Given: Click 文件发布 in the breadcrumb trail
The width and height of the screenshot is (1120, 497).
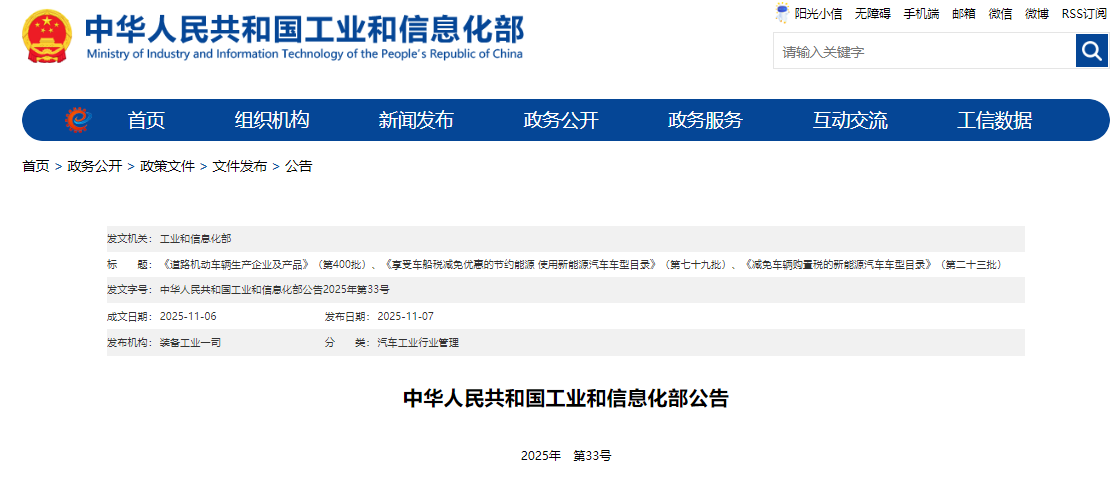Looking at the screenshot, I should (x=239, y=167).
